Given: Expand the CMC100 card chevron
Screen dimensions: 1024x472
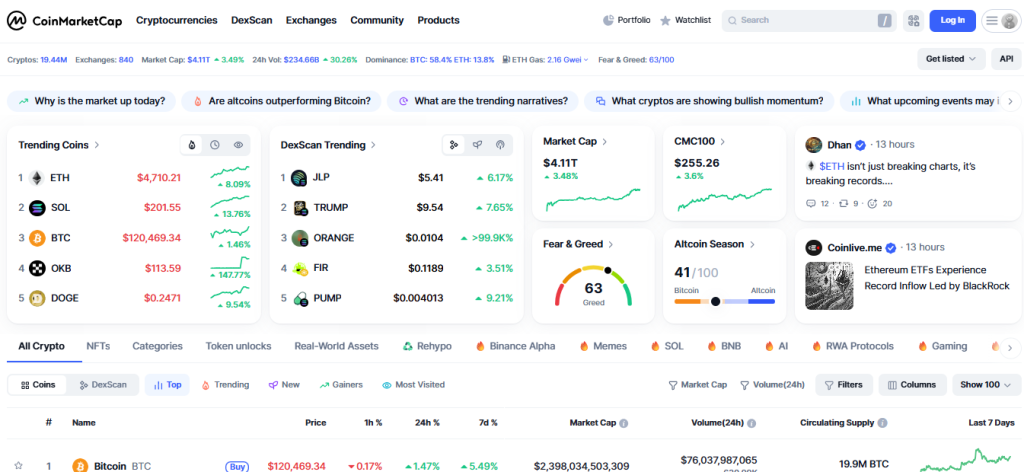Looking at the screenshot, I should point(722,141).
